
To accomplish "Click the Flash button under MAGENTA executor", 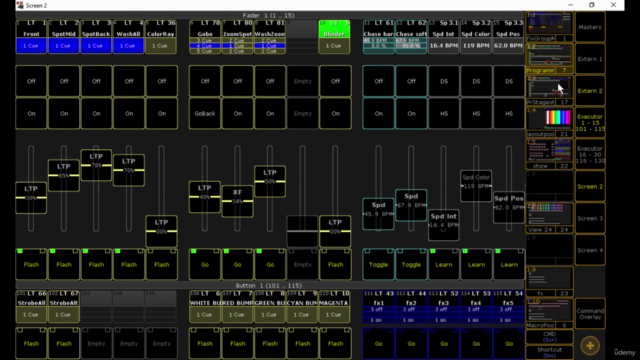I will pos(335,343).
